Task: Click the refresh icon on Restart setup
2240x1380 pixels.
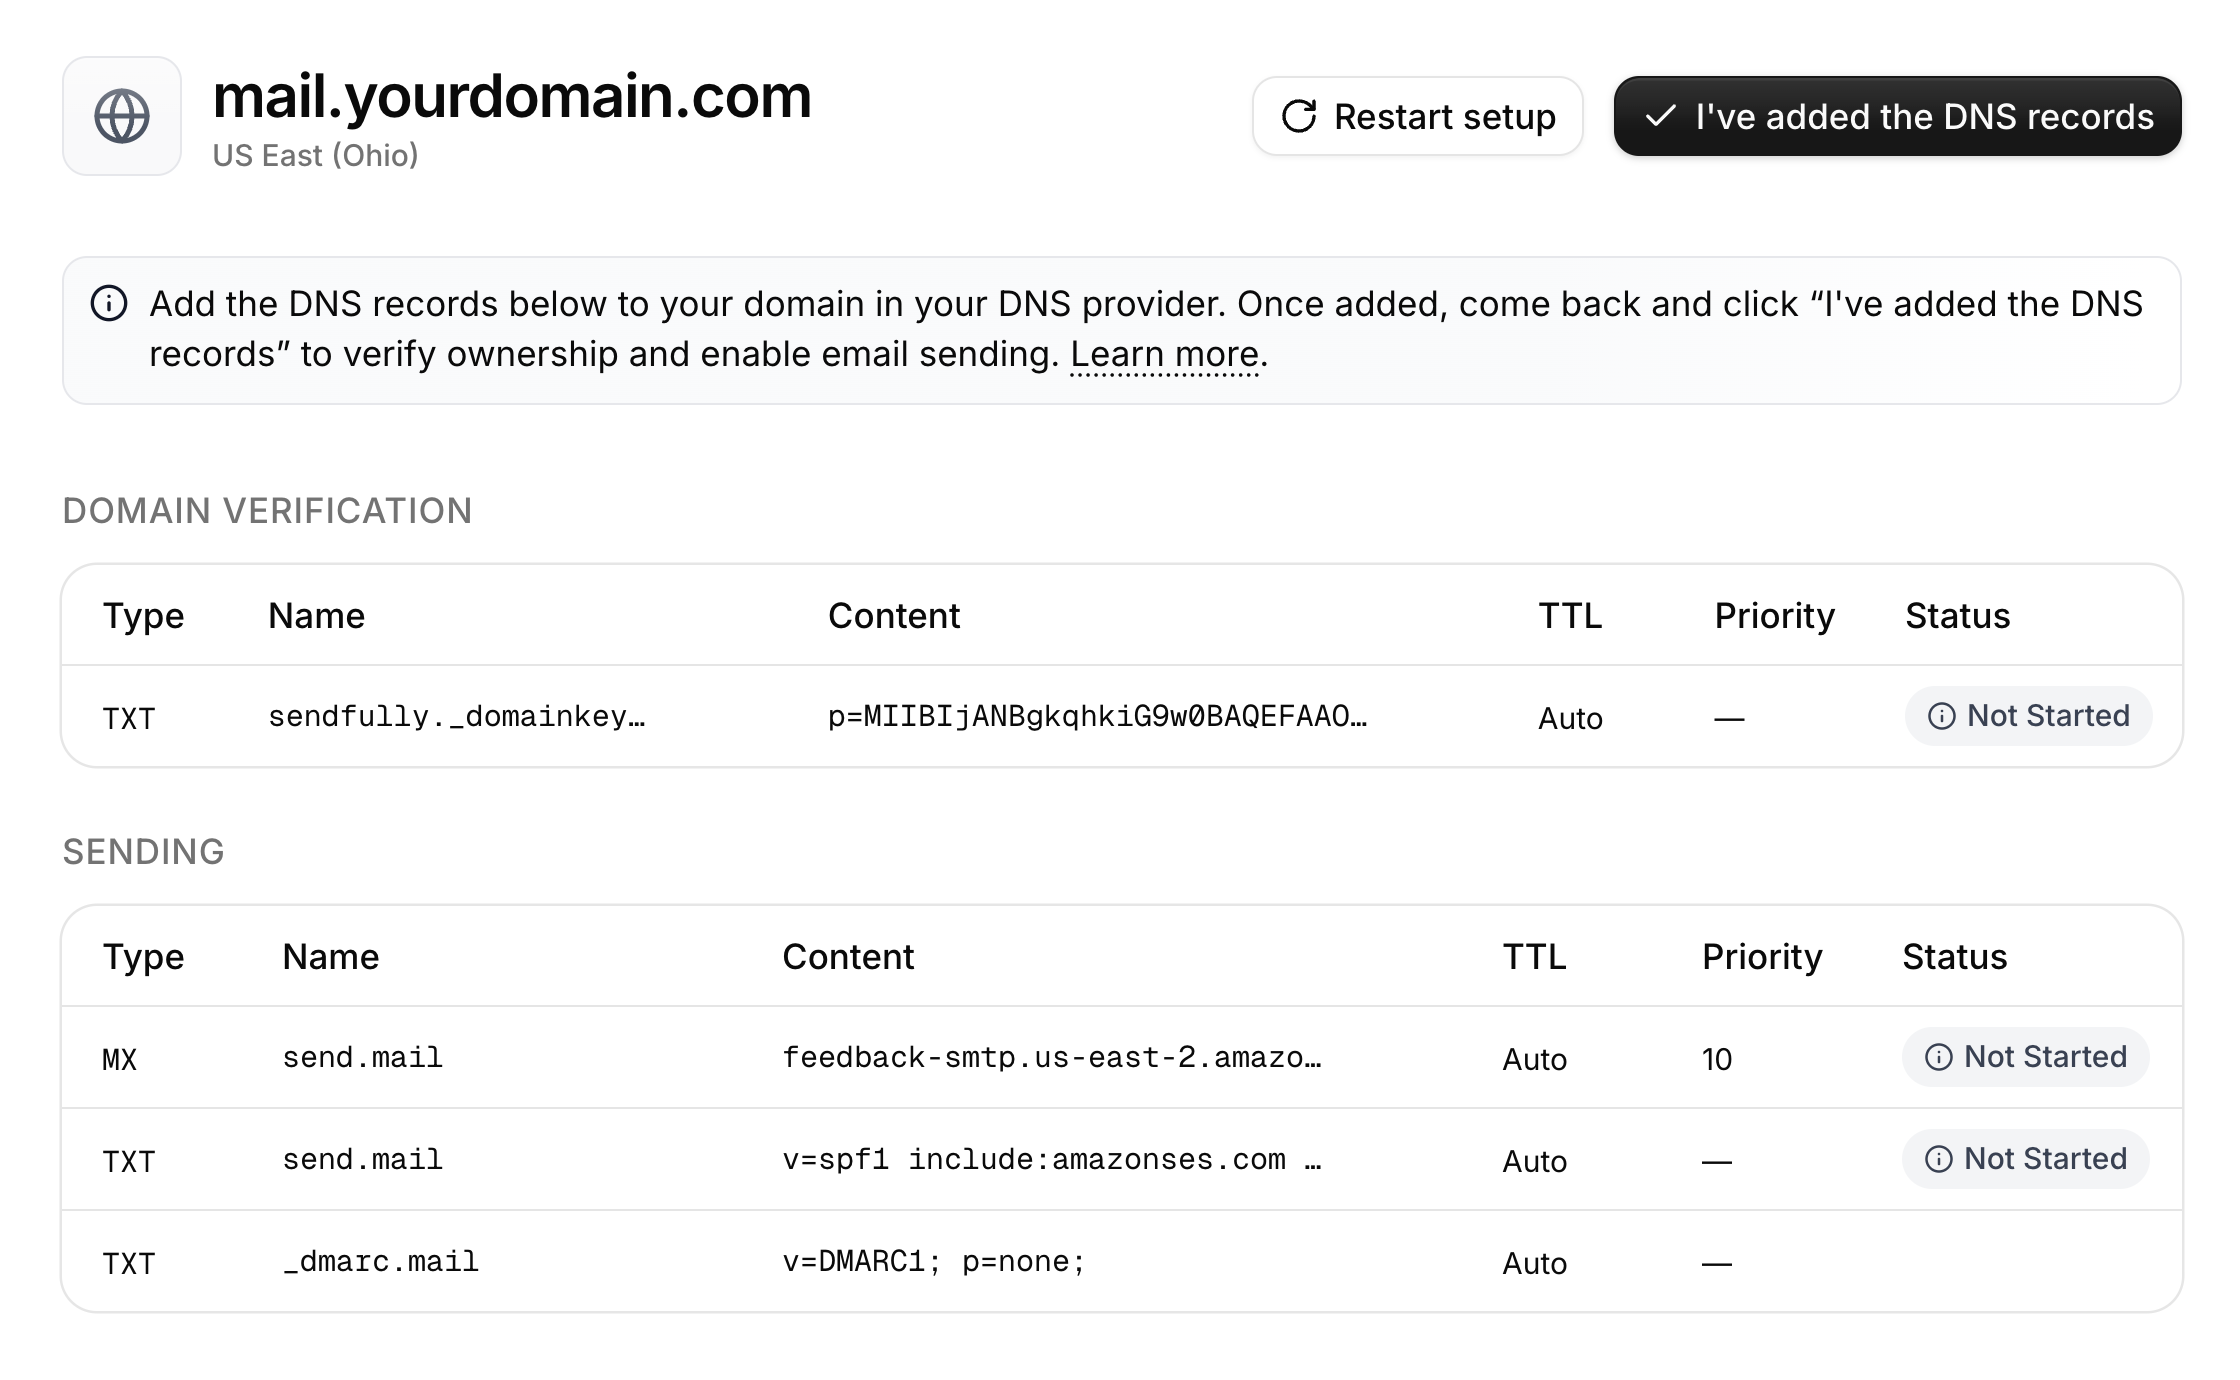Action: click(x=1298, y=116)
